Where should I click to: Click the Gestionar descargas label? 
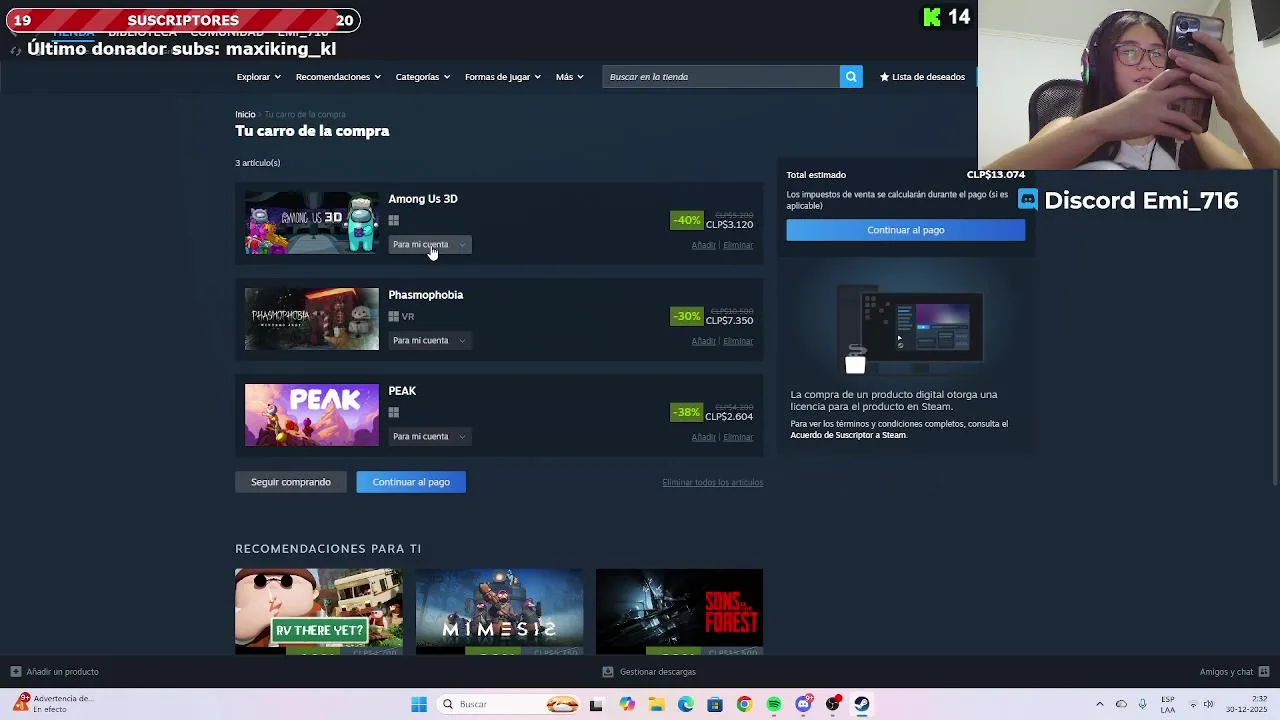pos(658,672)
